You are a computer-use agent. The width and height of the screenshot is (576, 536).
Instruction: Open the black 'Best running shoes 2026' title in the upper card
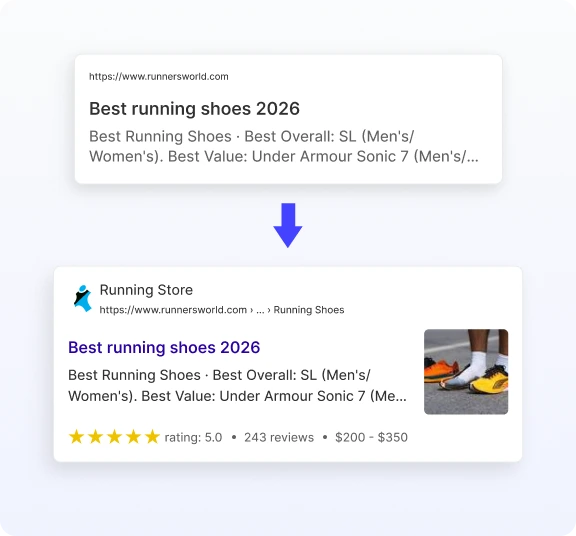[194, 109]
